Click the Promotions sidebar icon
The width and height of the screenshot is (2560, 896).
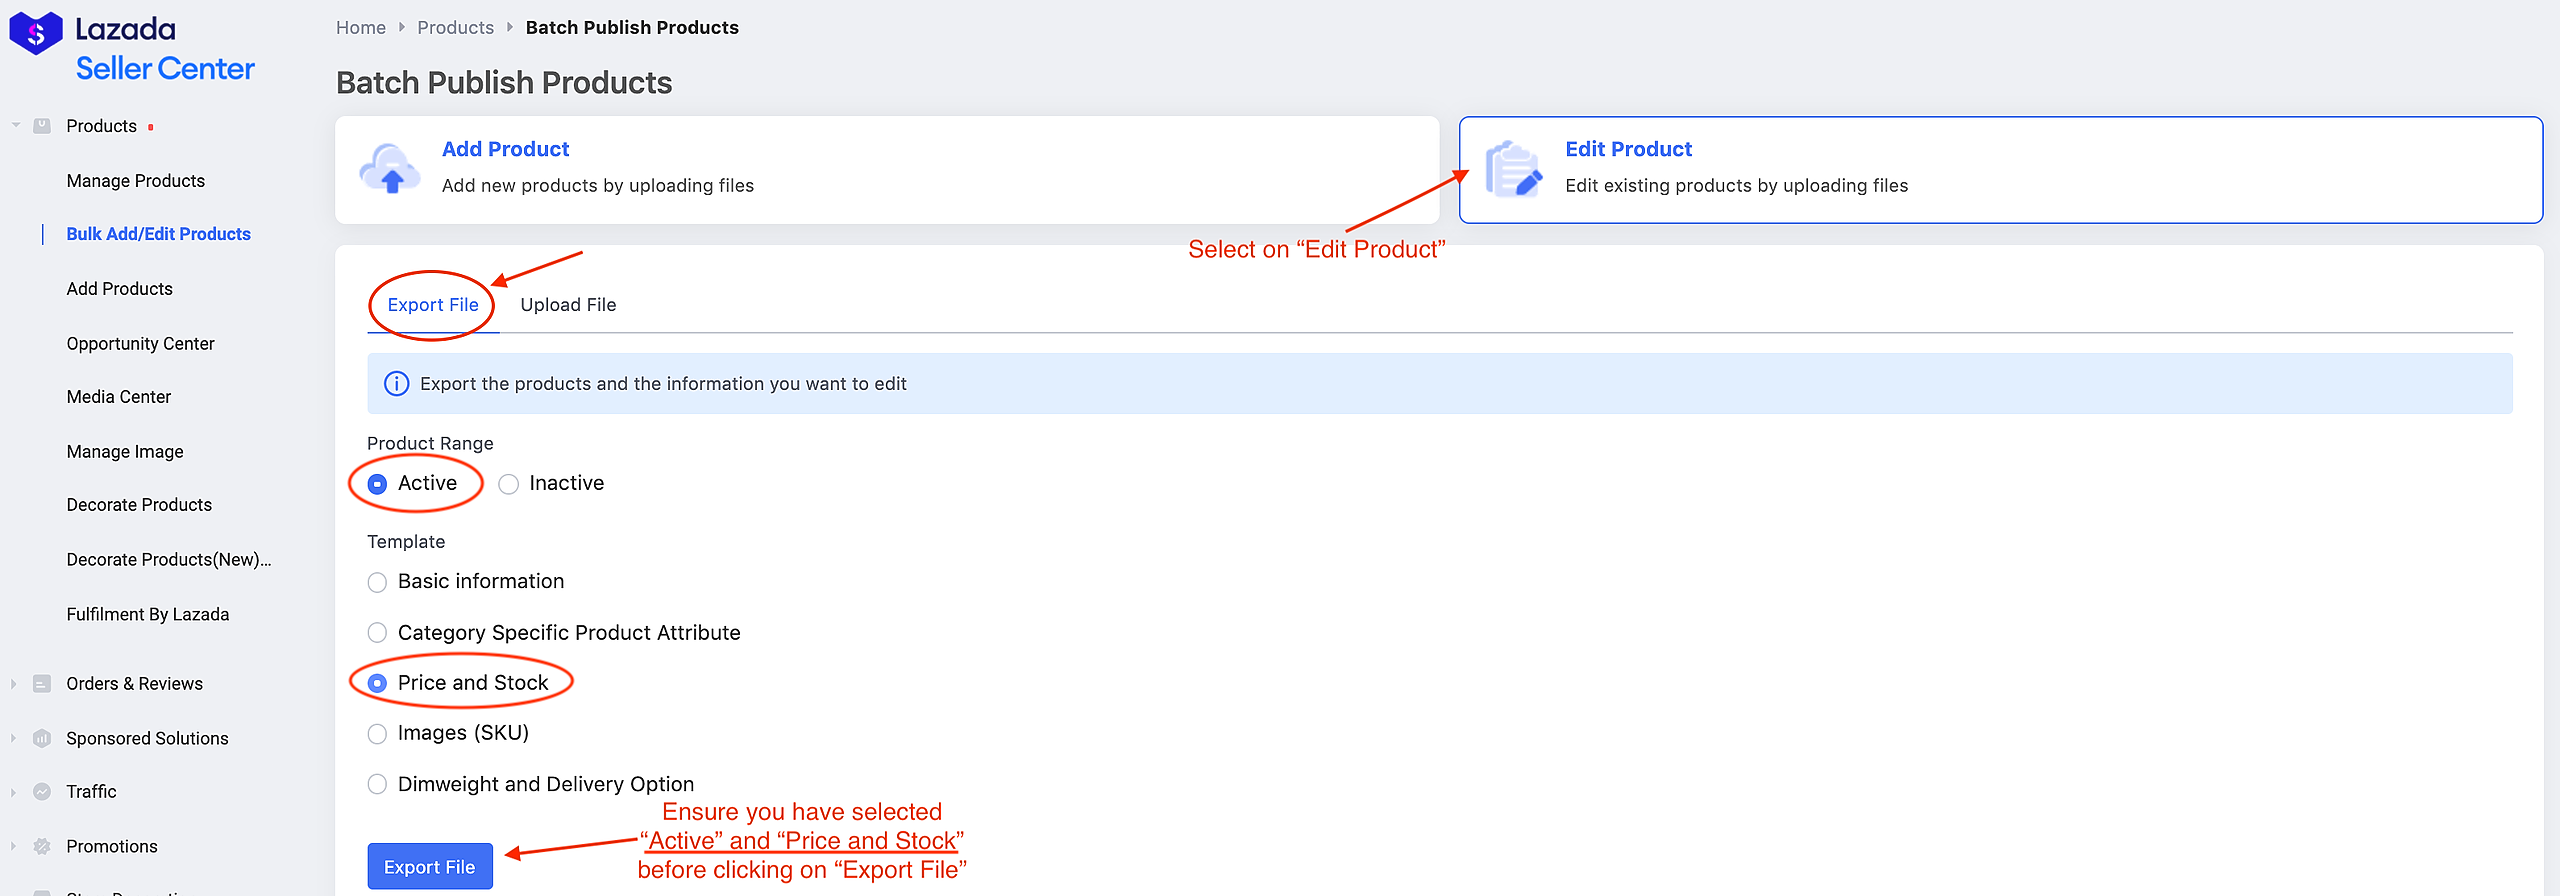pos(42,847)
